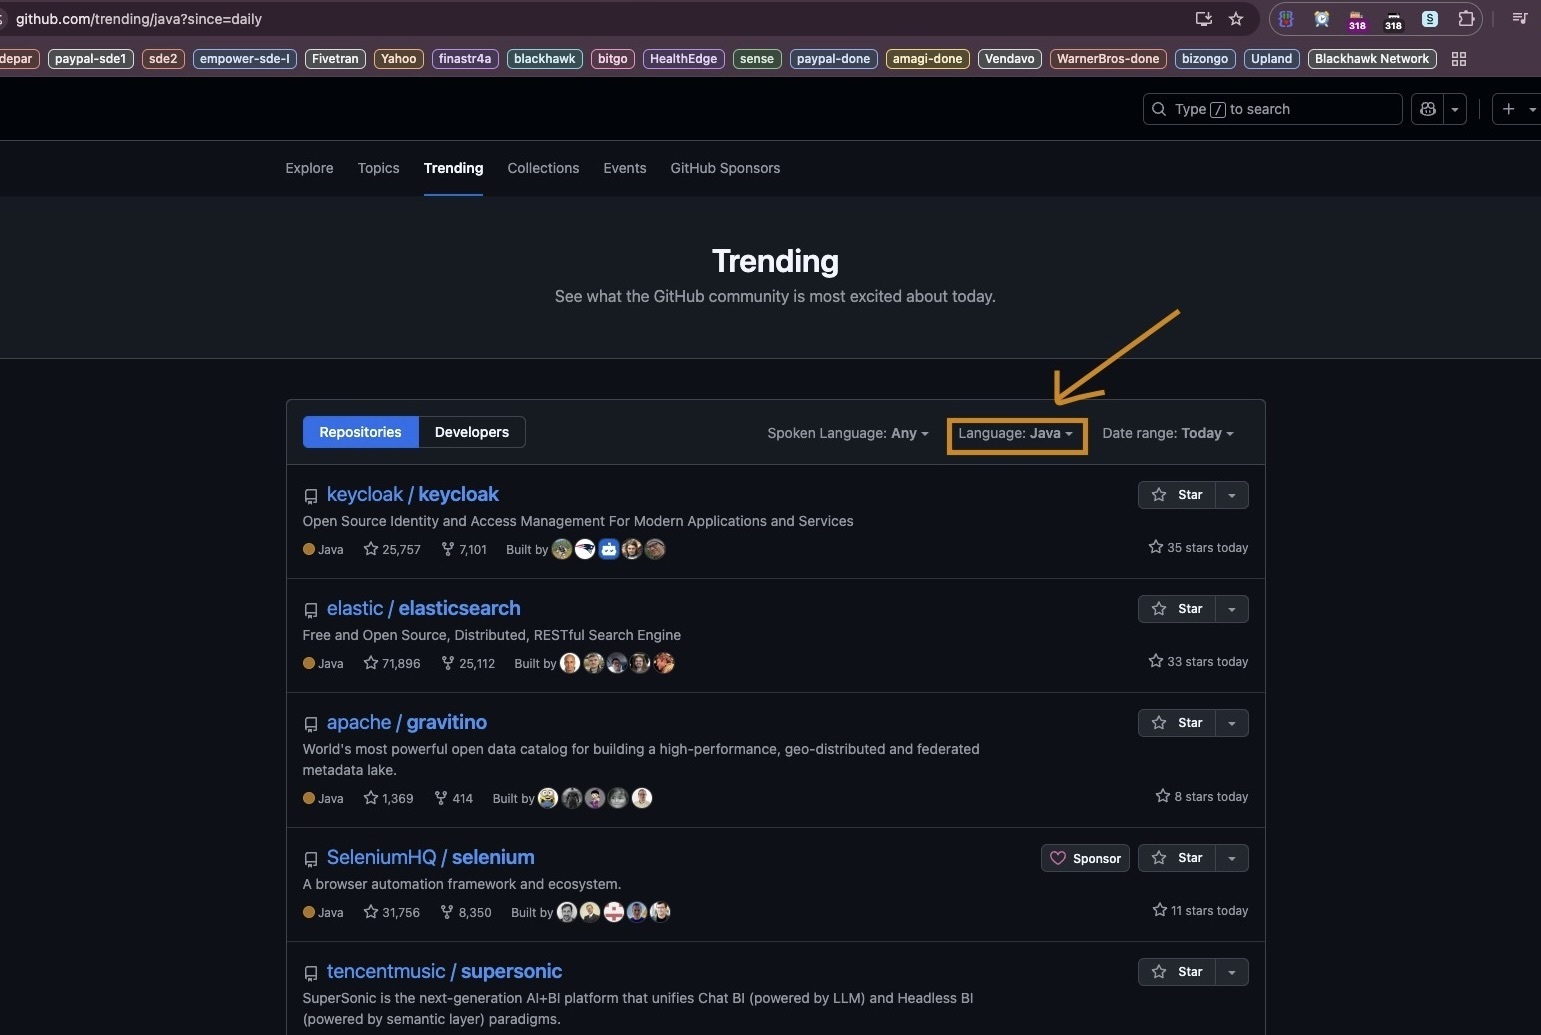The image size is (1541, 1035).
Task: Open the Language: Java dropdown
Action: pyautogui.click(x=1015, y=433)
